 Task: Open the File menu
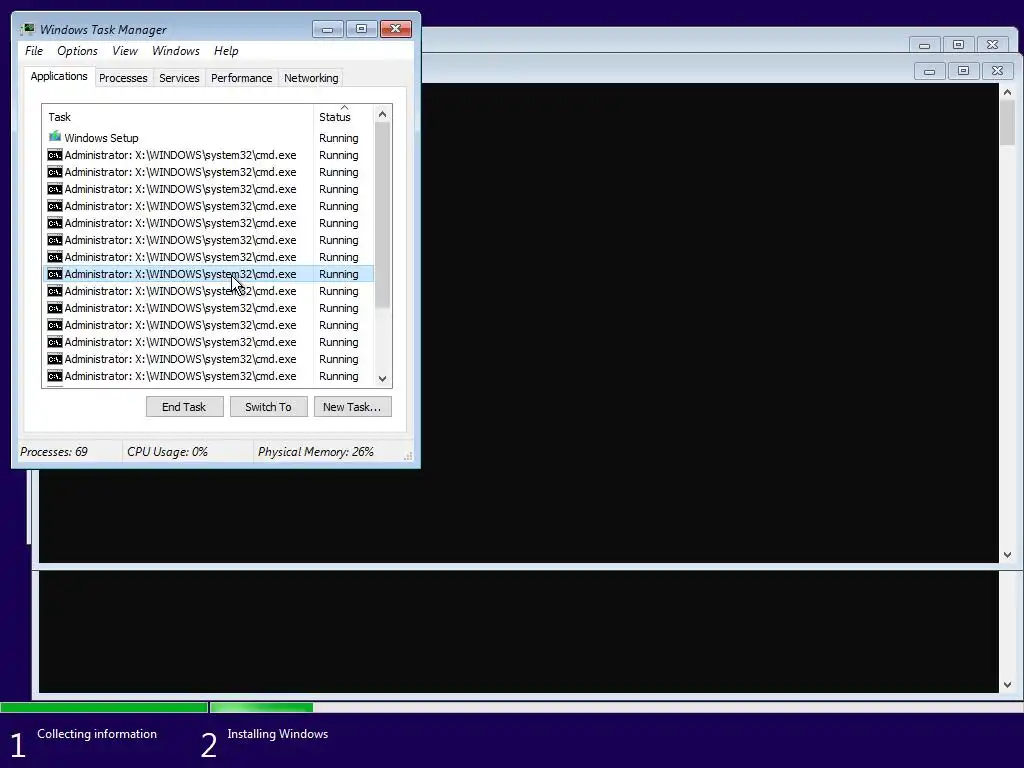pos(34,51)
